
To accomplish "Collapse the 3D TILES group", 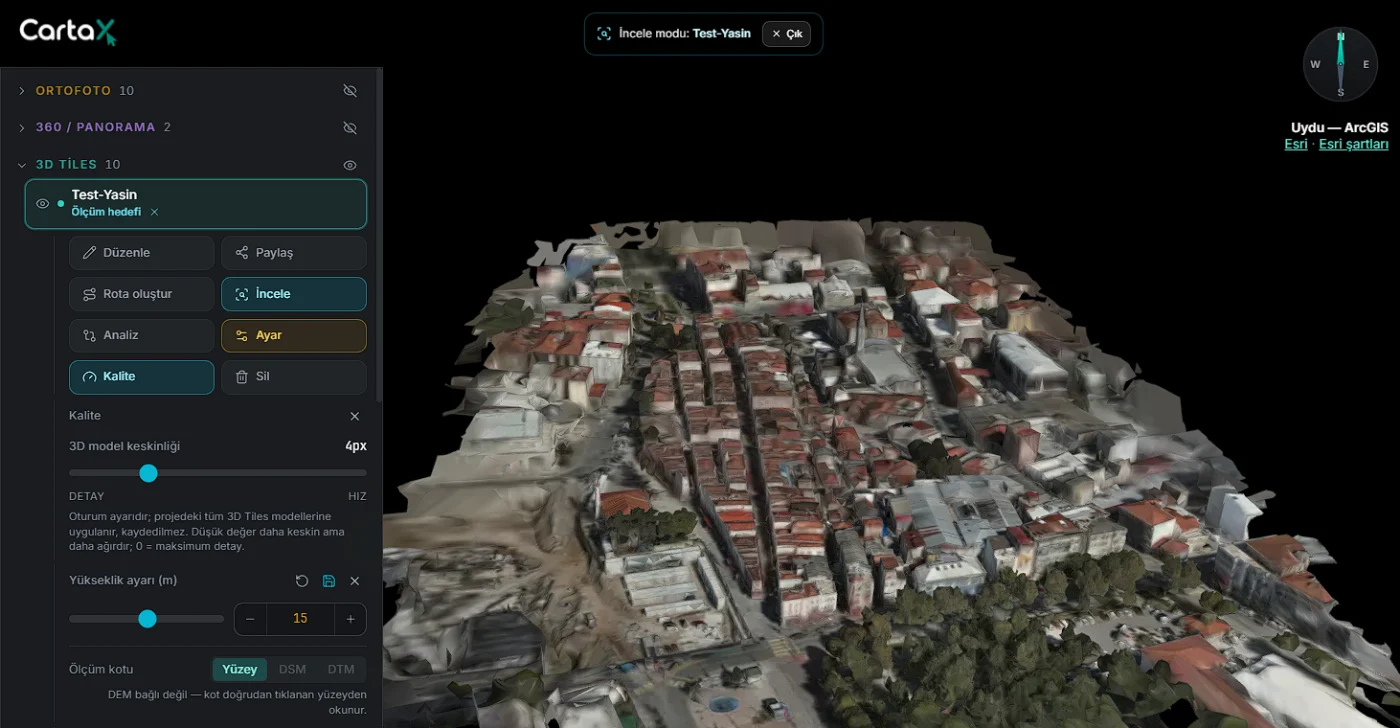I will (22, 165).
